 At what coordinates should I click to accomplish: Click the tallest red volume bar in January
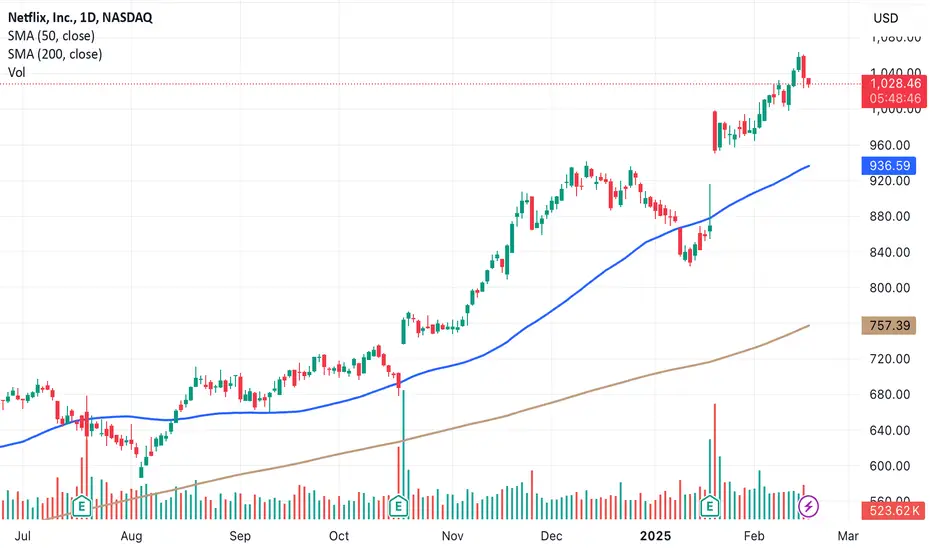coord(714,461)
